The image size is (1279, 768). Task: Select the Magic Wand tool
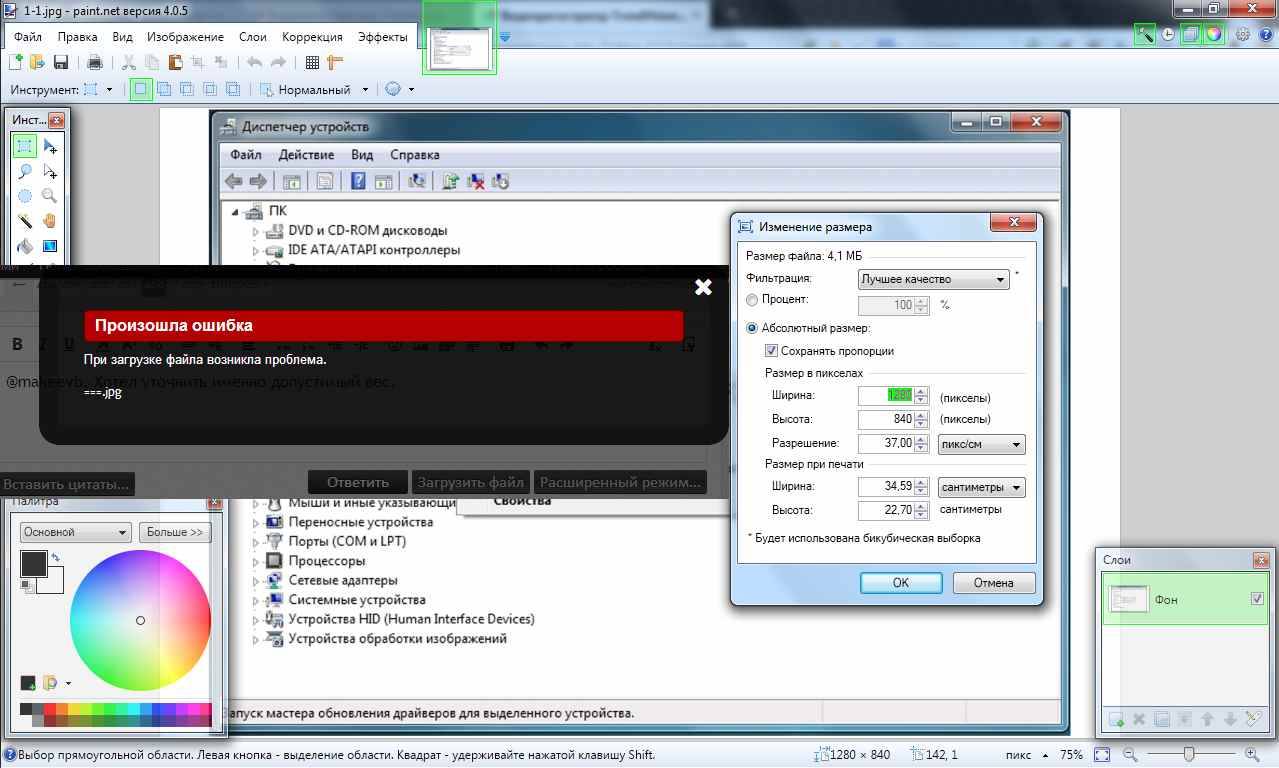[25, 221]
